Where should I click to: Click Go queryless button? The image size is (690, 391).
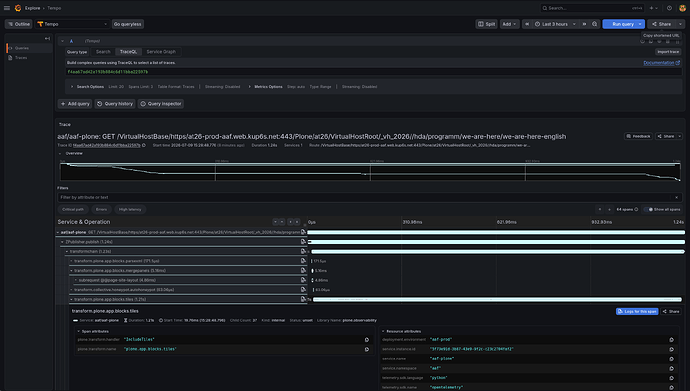128,24
